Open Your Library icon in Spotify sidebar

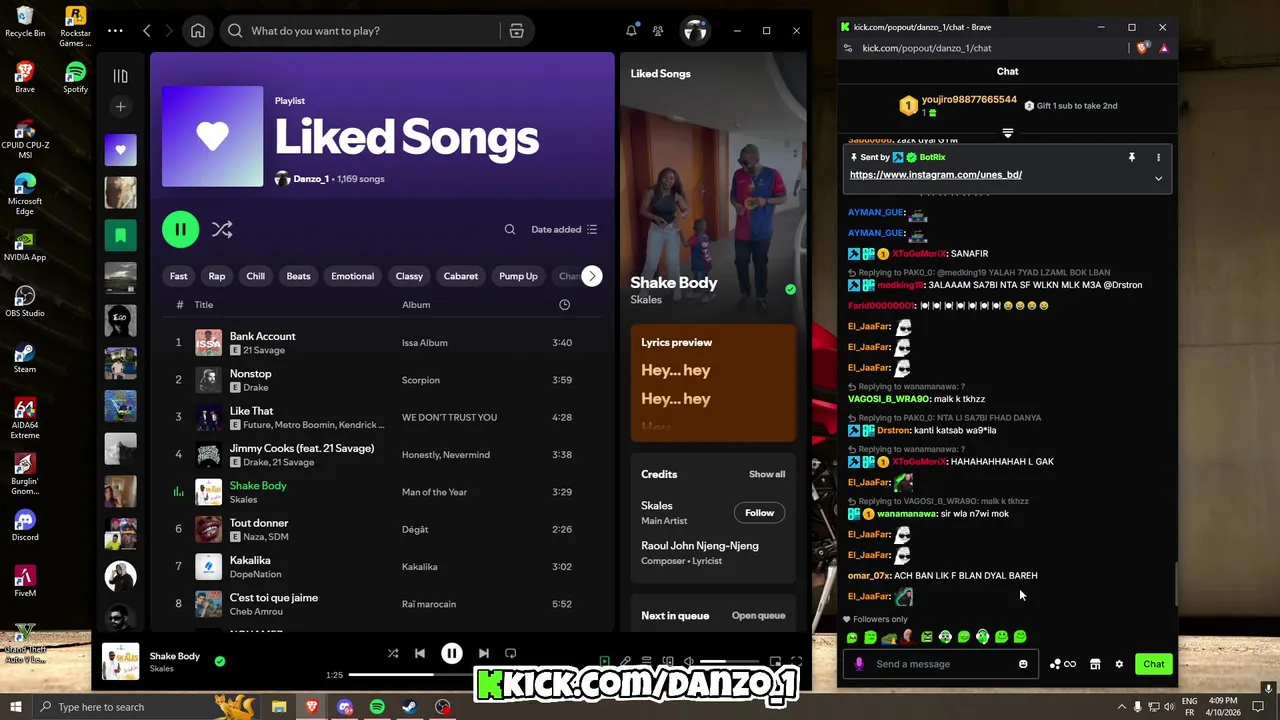pos(120,76)
